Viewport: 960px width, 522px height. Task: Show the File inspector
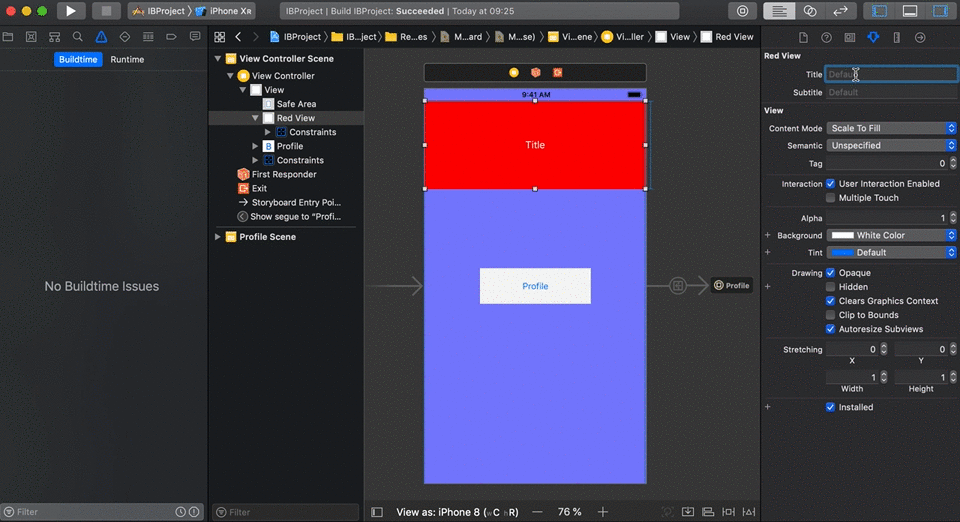[803, 37]
